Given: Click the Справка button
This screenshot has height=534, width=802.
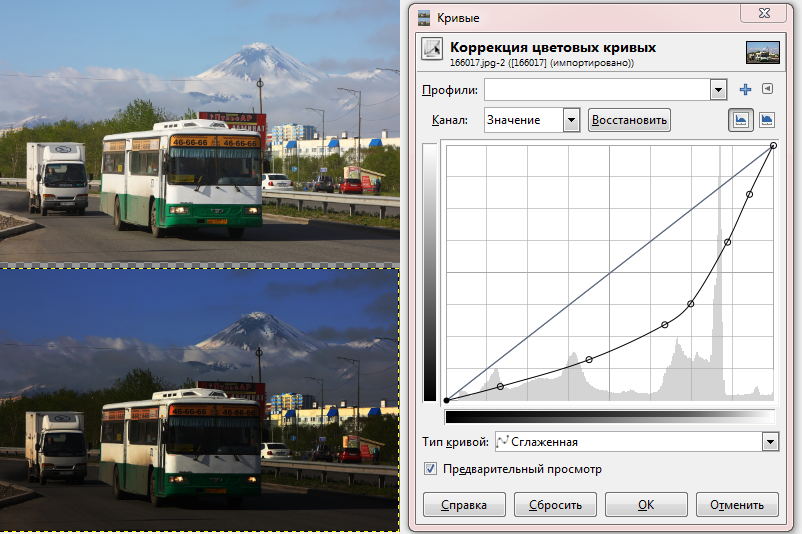Looking at the screenshot, I should pyautogui.click(x=464, y=505).
